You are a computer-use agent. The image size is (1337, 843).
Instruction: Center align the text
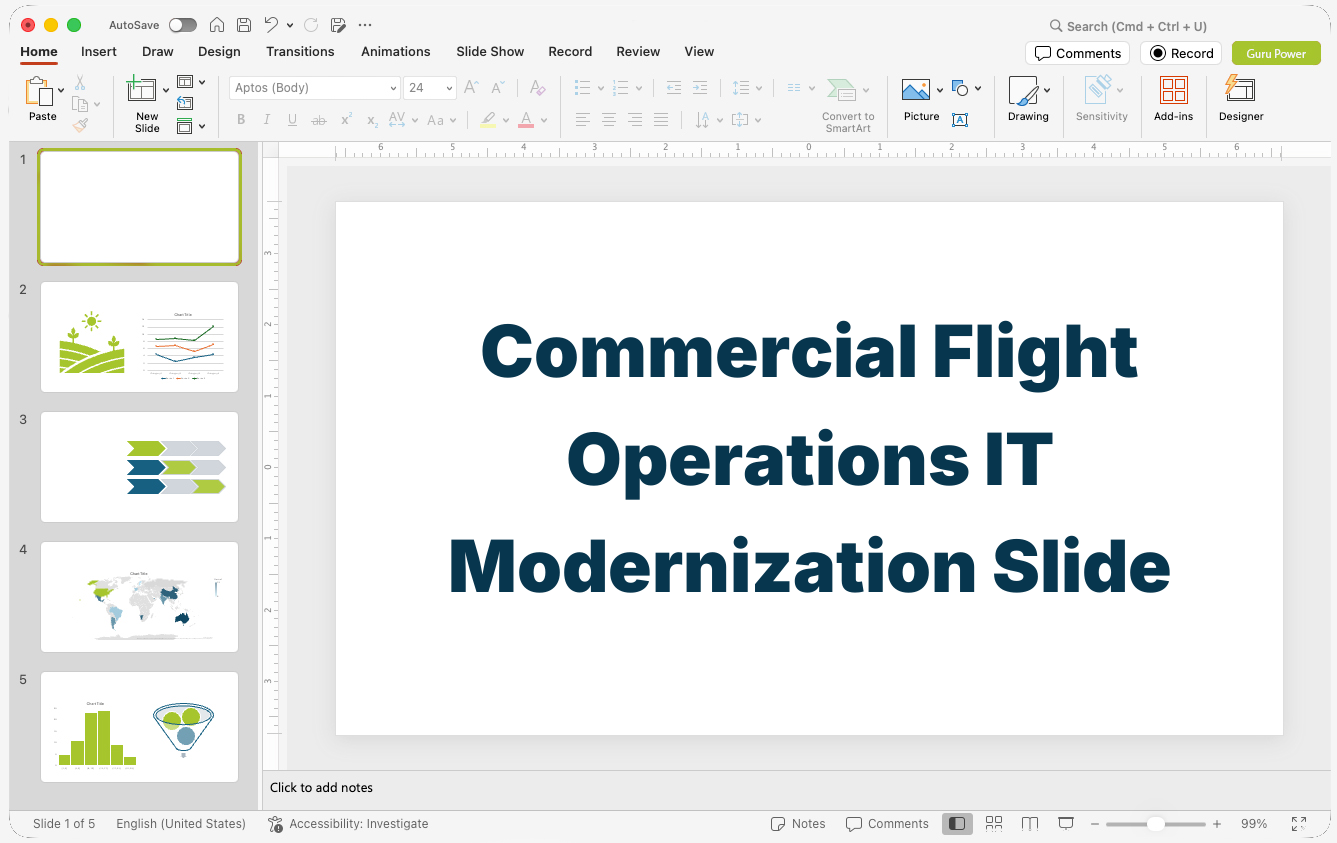click(609, 120)
